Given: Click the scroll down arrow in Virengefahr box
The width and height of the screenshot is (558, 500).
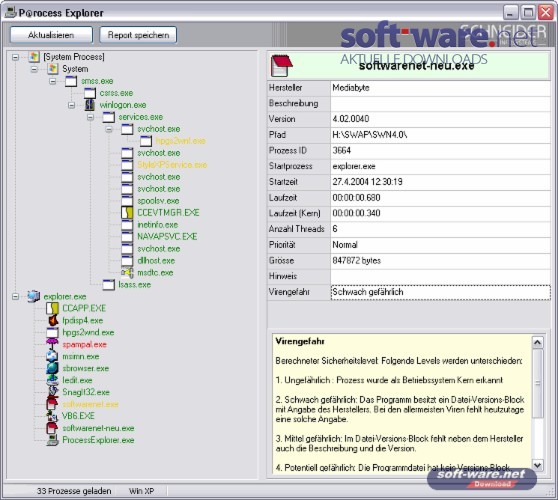Looking at the screenshot, I should pyautogui.click(x=537, y=465).
